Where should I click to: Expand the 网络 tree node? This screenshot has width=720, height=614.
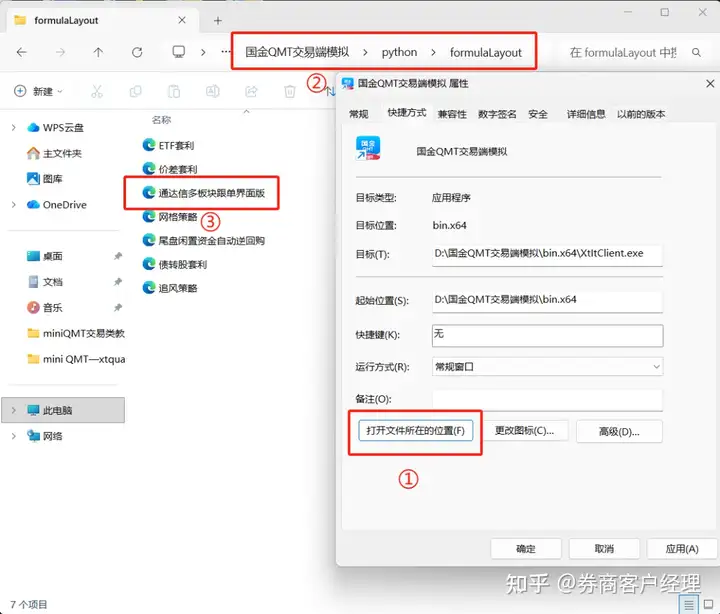coord(13,436)
